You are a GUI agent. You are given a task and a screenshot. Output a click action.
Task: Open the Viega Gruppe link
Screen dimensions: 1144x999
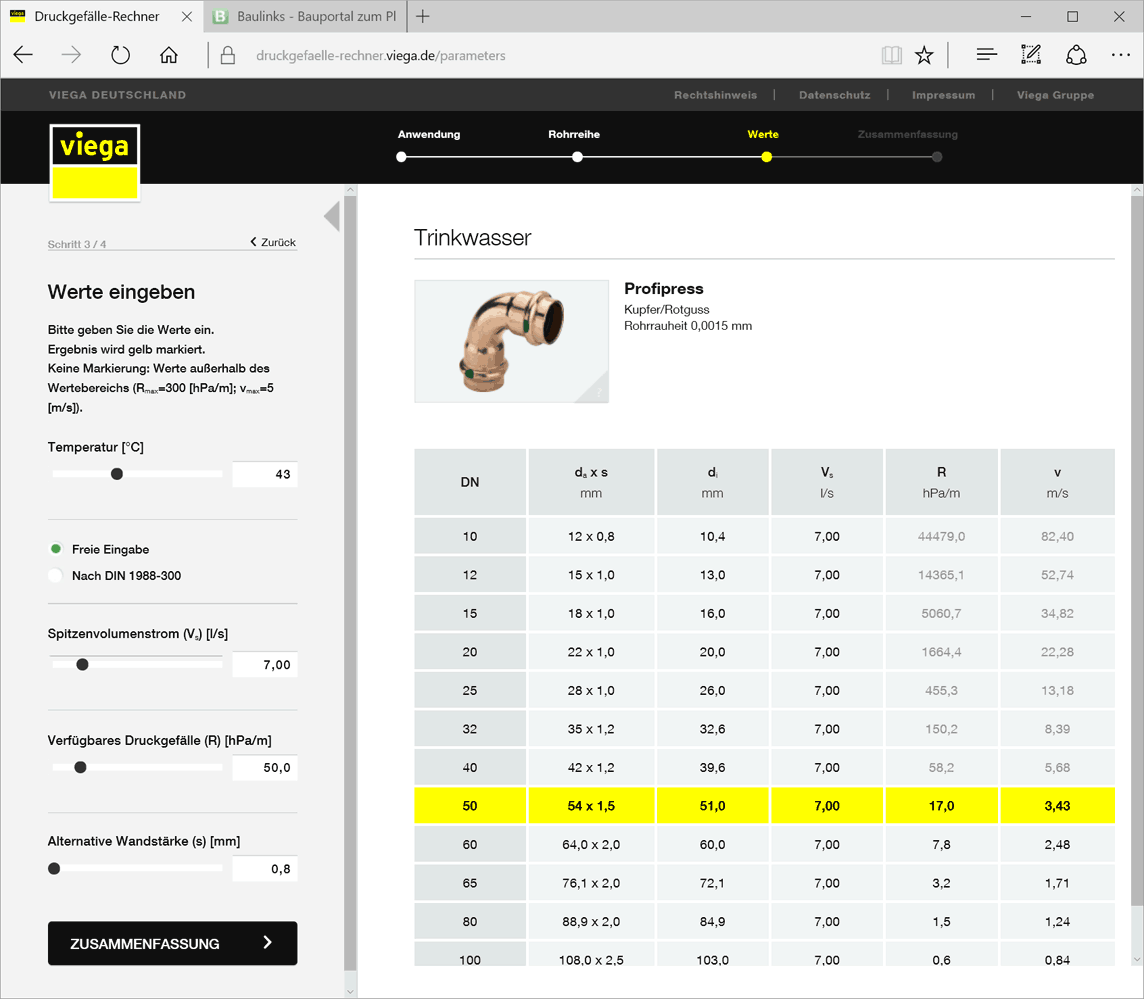[x=1055, y=95]
